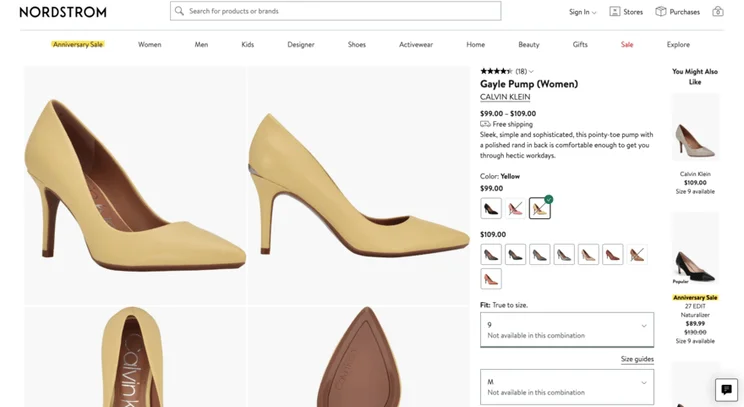Click the Purchases box icon
Image resolution: width=744 pixels, height=407 pixels.
(x=660, y=11)
